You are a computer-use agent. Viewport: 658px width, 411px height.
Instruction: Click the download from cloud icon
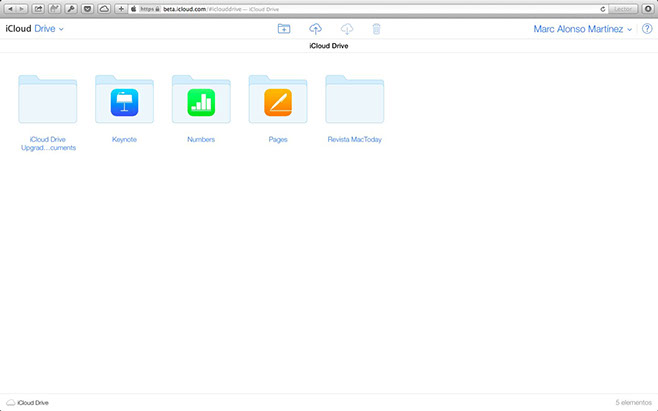click(x=347, y=30)
